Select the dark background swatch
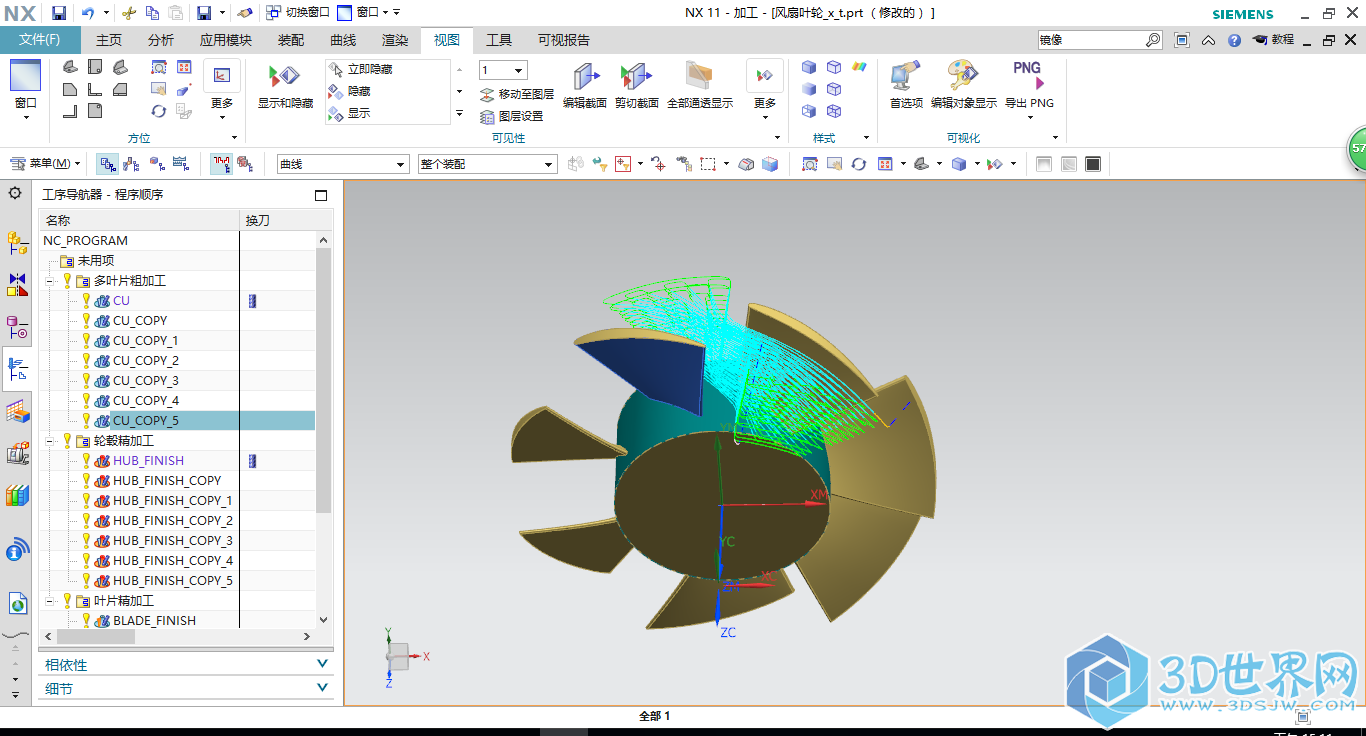Viewport: 1366px width, 736px height. 1093,164
